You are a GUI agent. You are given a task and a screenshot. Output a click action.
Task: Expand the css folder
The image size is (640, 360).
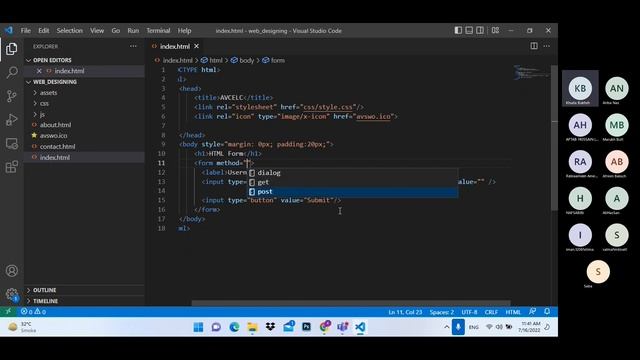coord(84,103)
